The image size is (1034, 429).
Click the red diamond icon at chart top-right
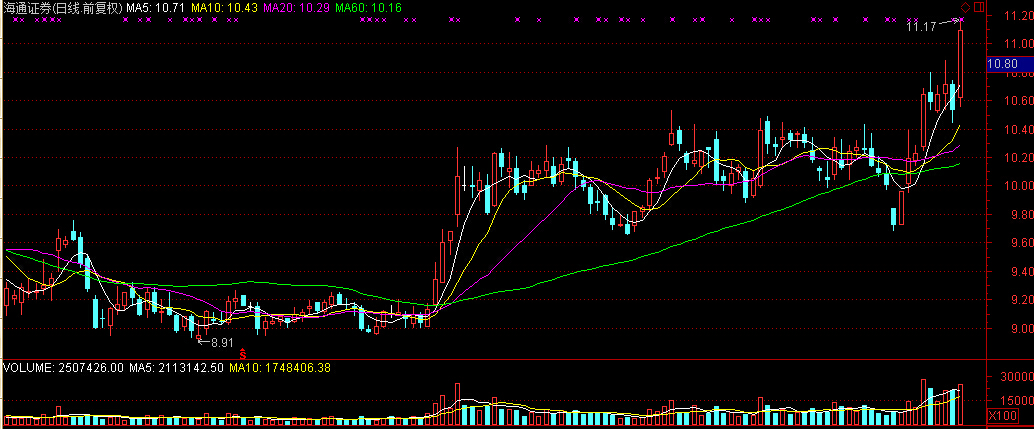click(965, 8)
